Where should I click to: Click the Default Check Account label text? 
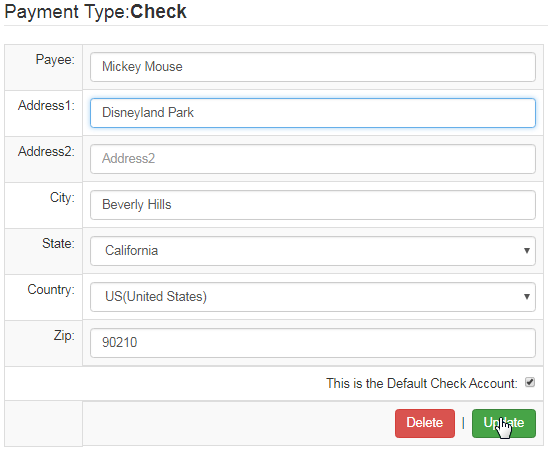(422, 383)
